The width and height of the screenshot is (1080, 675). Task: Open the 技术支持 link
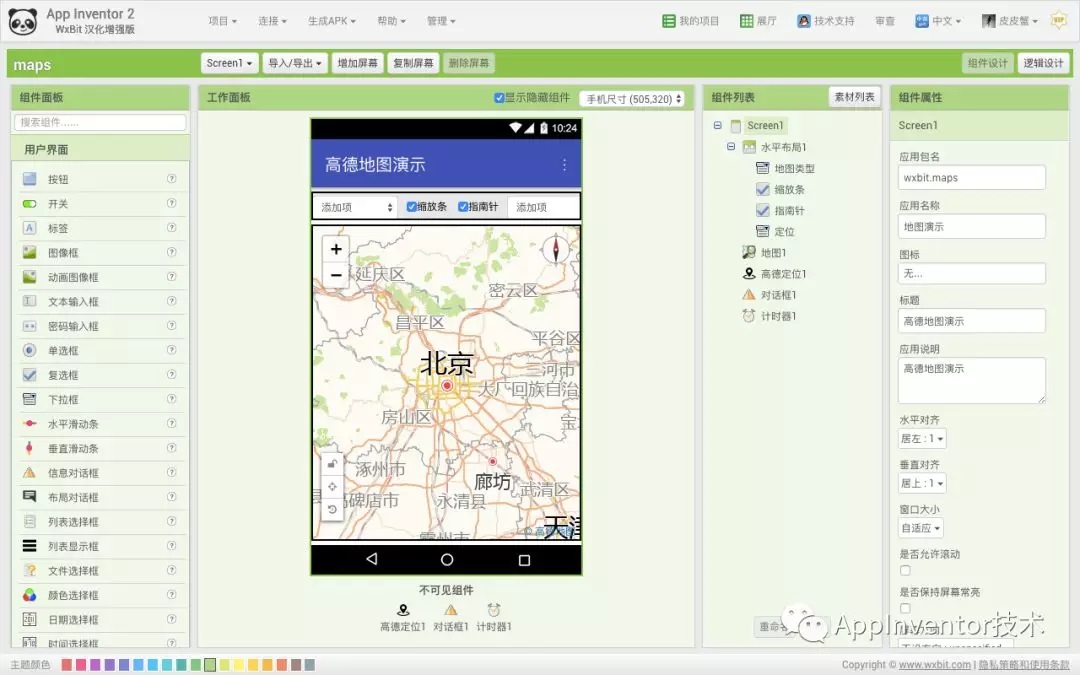[x=826, y=21]
